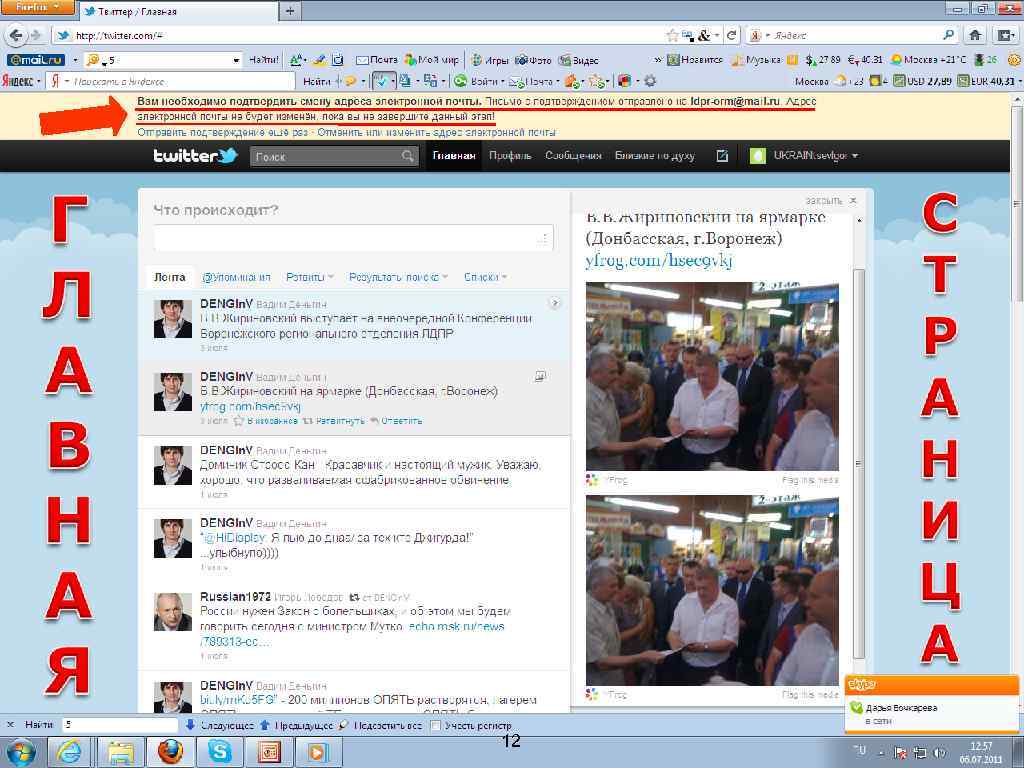This screenshot has width=1024, height=768.
Task: Click the highlighter marker icon in Mail.ru toolbar
Action: tap(319, 60)
